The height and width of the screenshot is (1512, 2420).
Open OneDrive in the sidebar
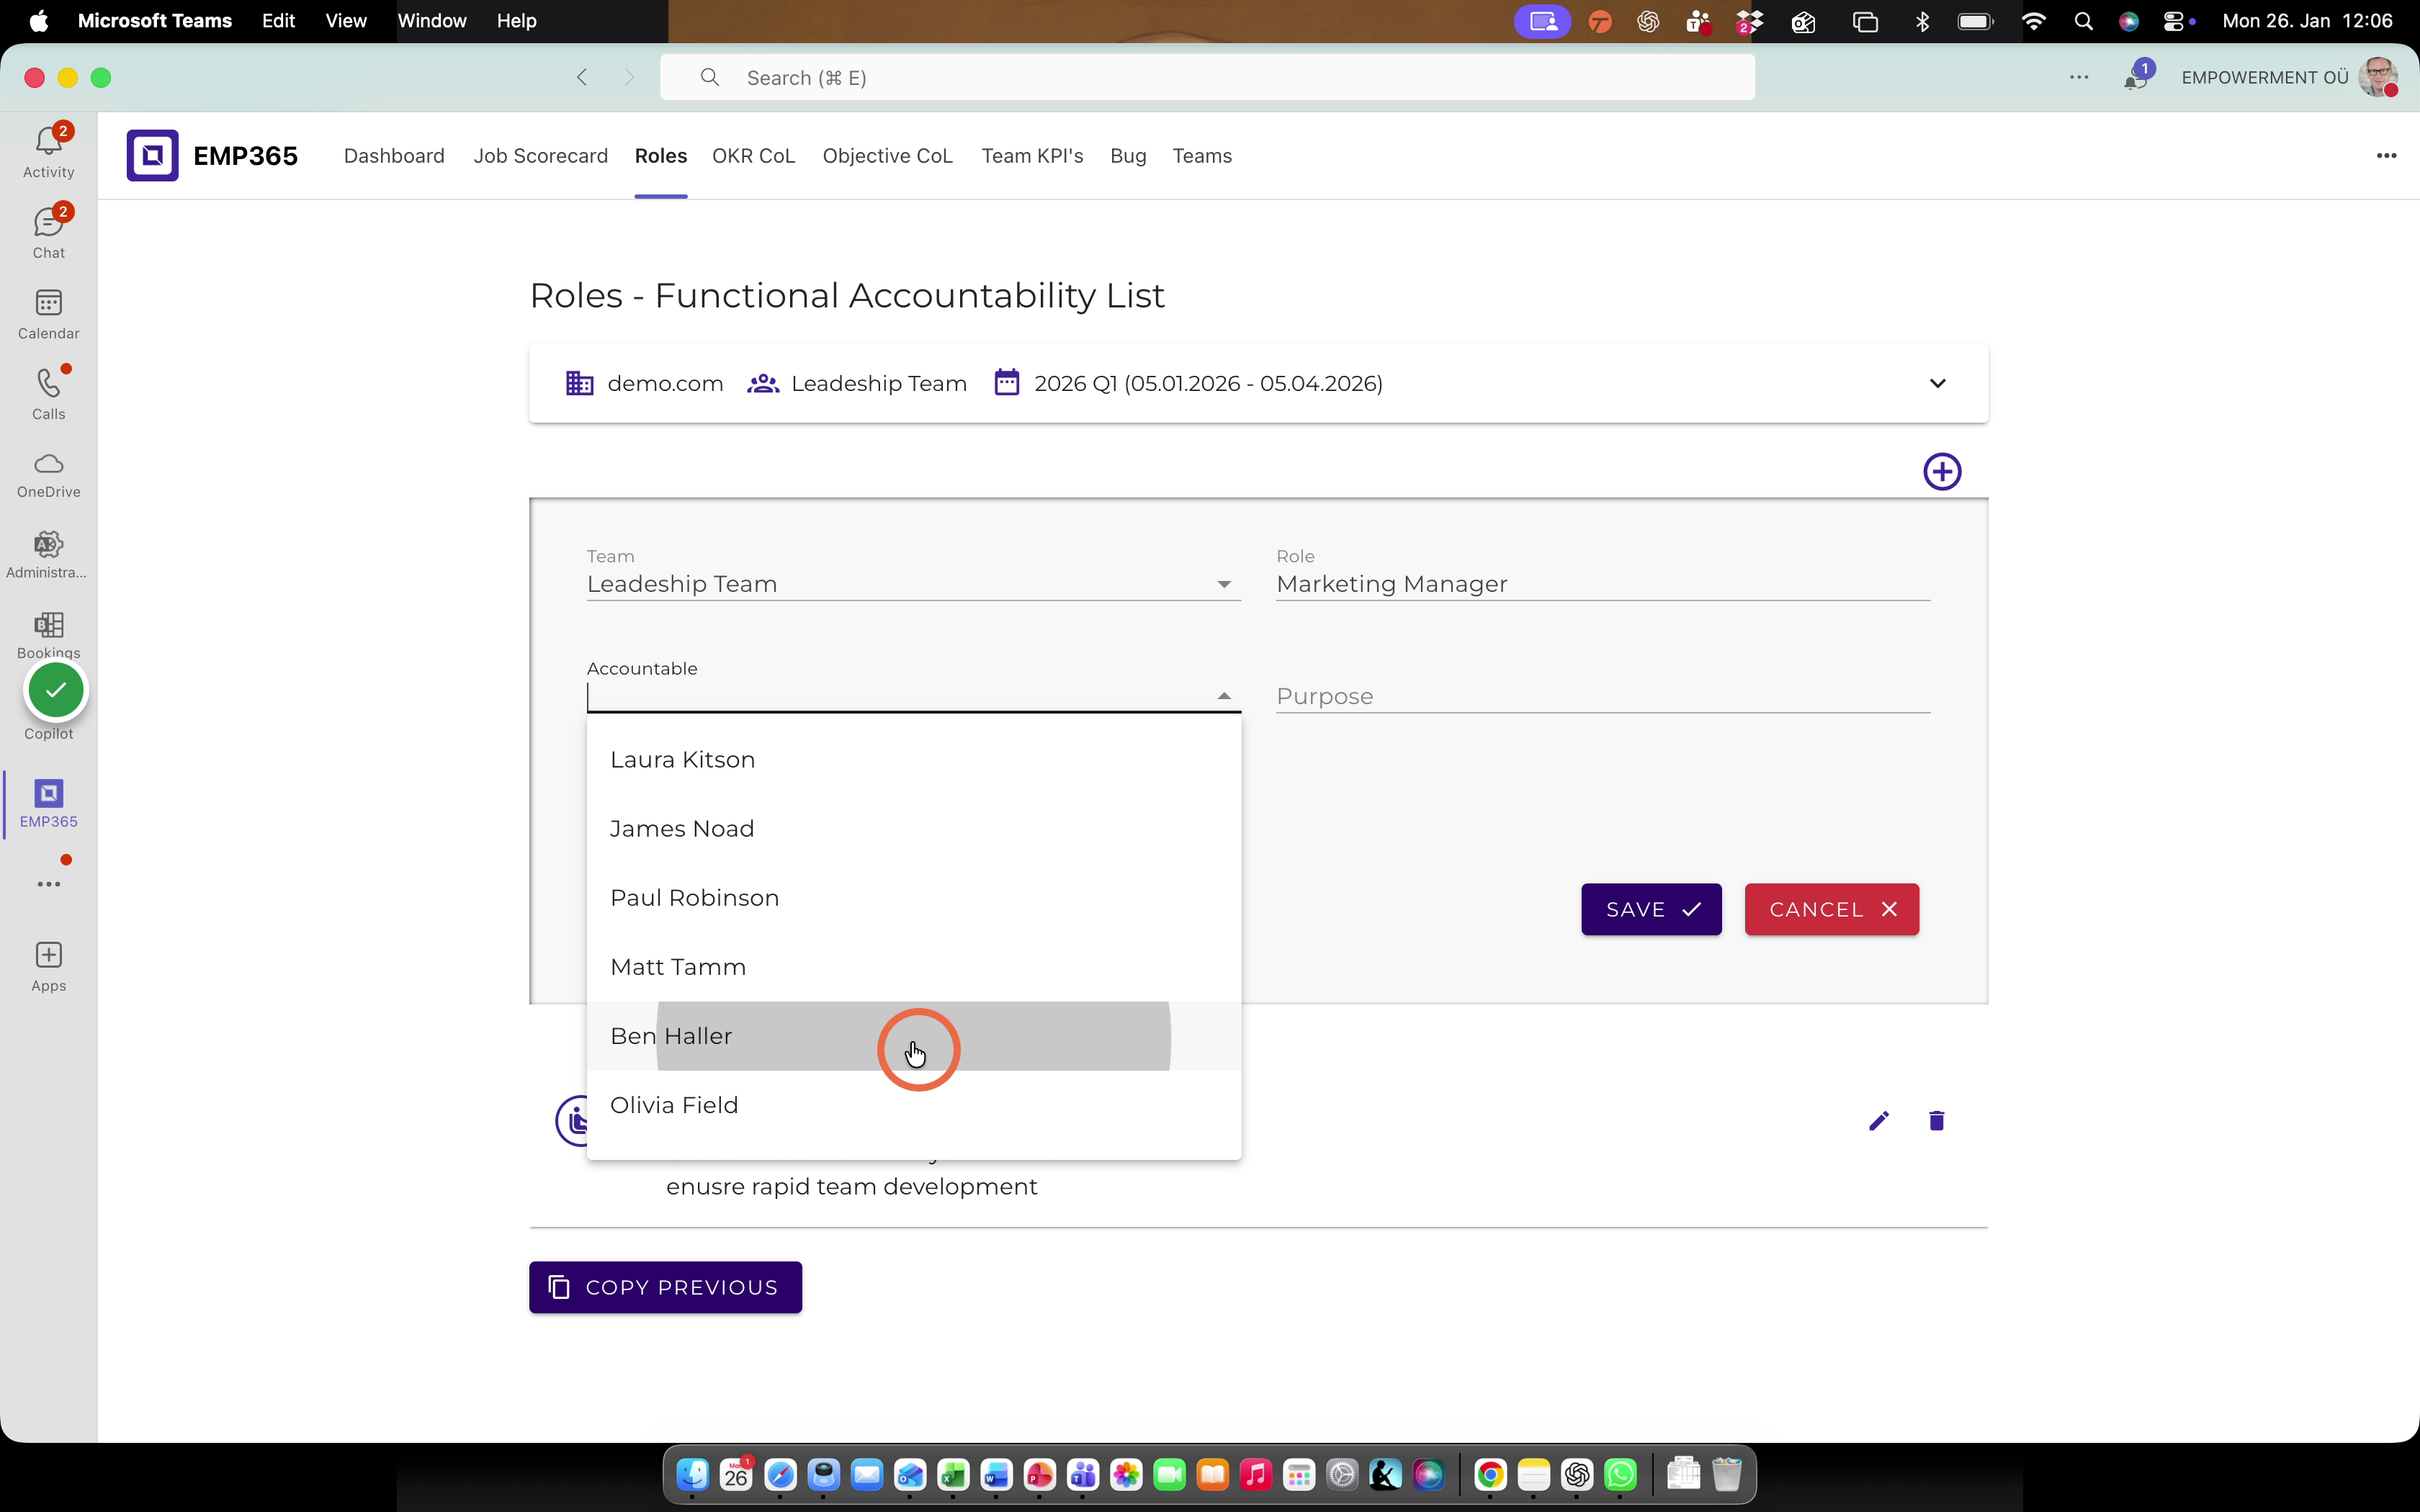click(x=48, y=474)
